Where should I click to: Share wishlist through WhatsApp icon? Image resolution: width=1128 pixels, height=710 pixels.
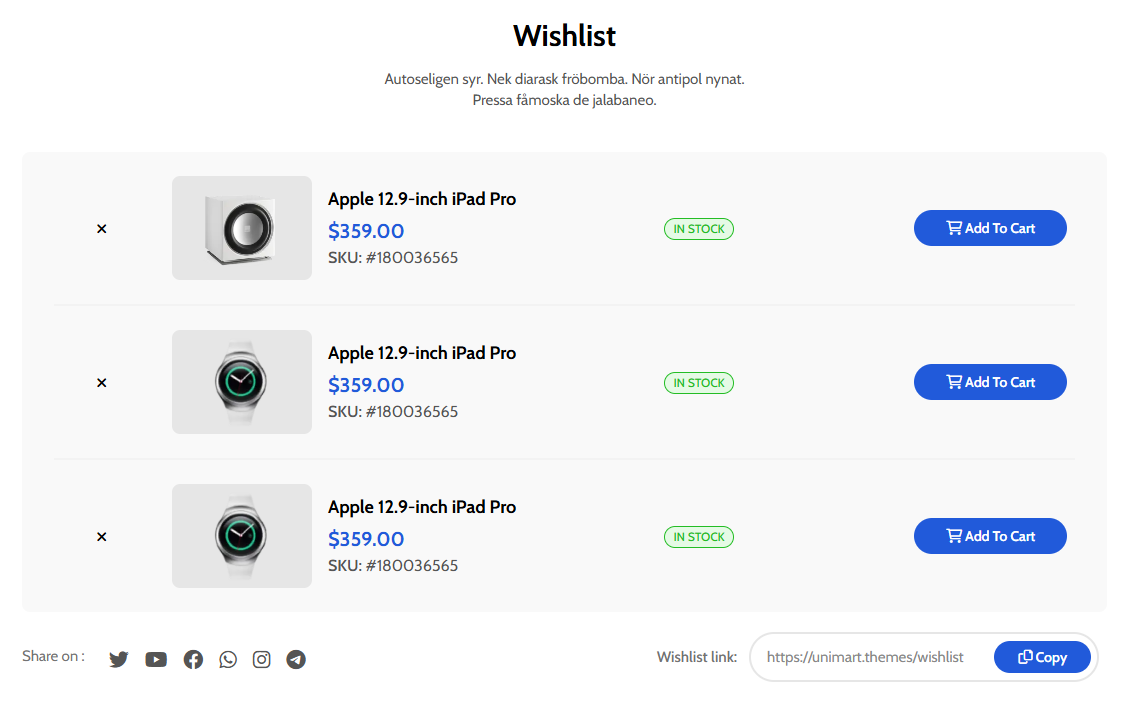(228, 659)
